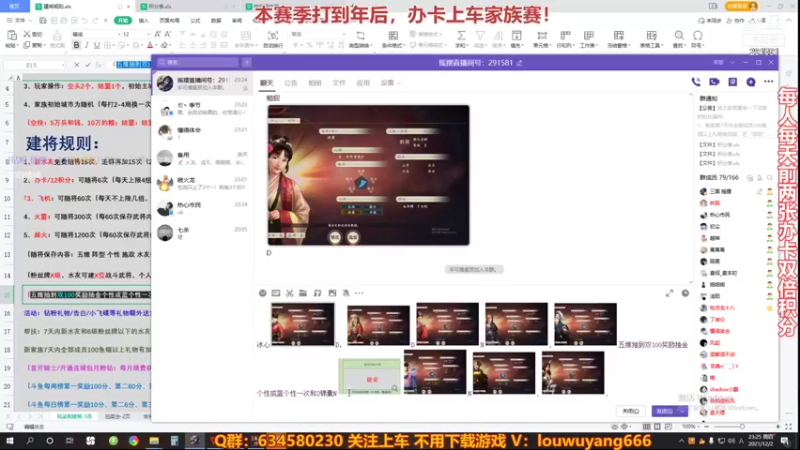Click the spreadsheet zoom slider in status bar
The image size is (800, 450).
(x=741, y=427)
